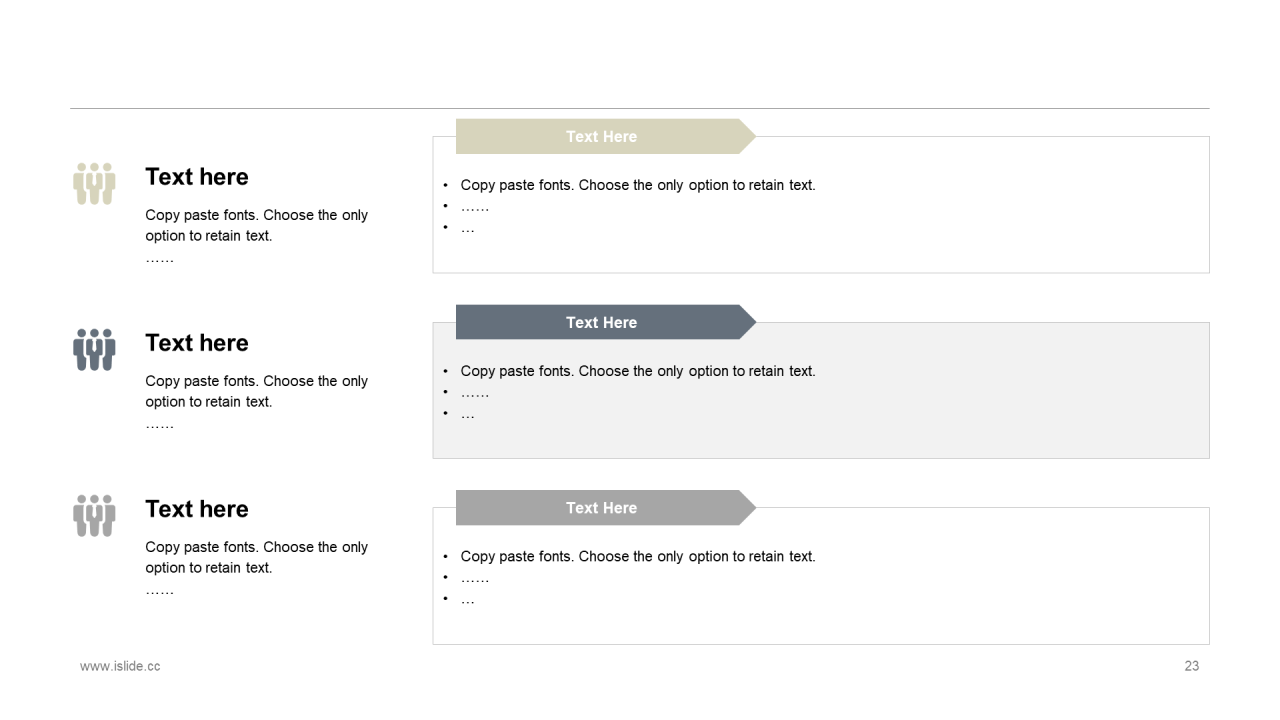Click the gray people group icon
Screen dimensions: 1280x720
pyautogui.click(x=94, y=516)
